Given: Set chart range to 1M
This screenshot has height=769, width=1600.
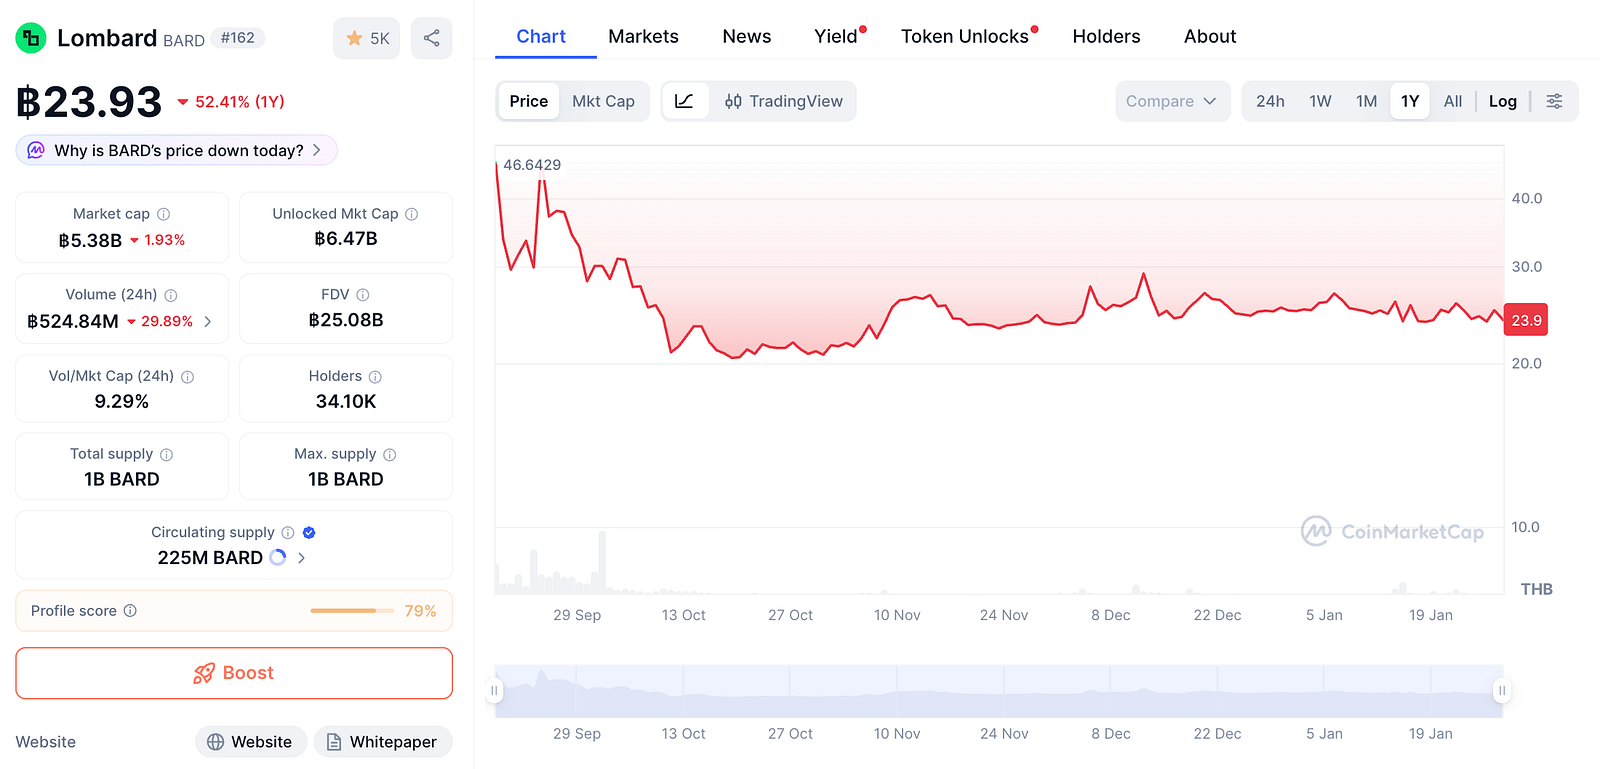Looking at the screenshot, I should (x=1366, y=101).
